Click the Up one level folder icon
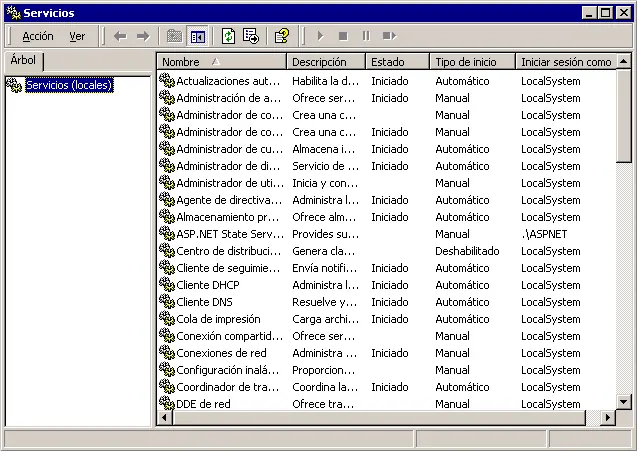Image resolution: width=637 pixels, height=451 pixels. 175,36
